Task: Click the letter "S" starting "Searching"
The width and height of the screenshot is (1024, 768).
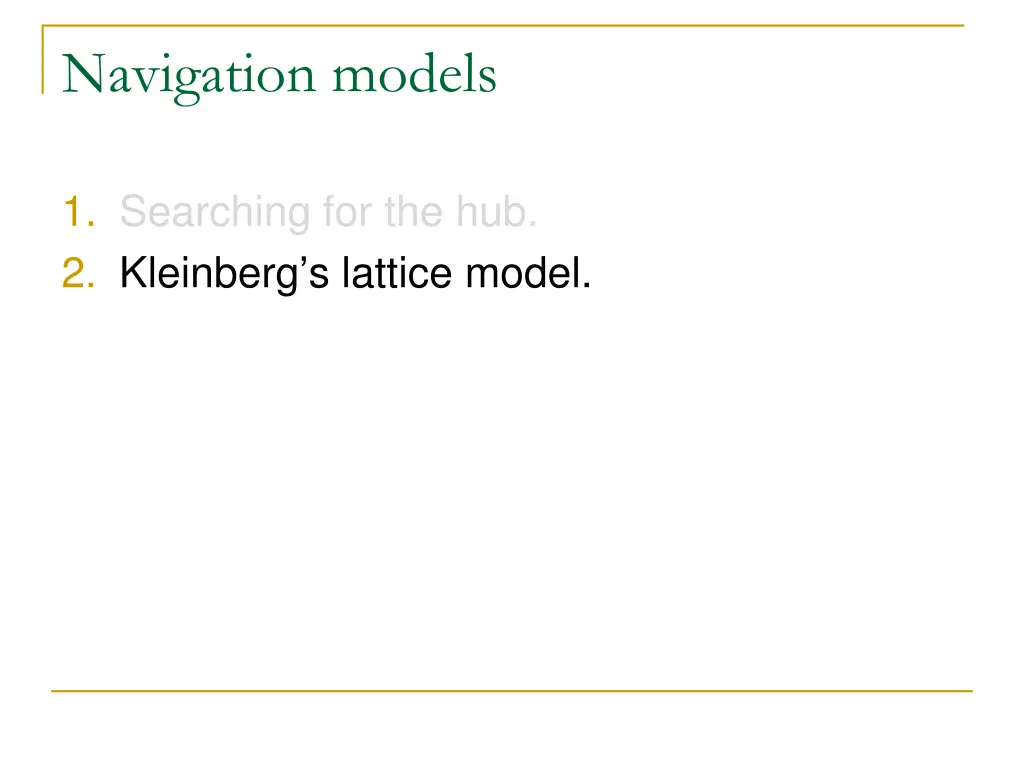Action: (132, 212)
